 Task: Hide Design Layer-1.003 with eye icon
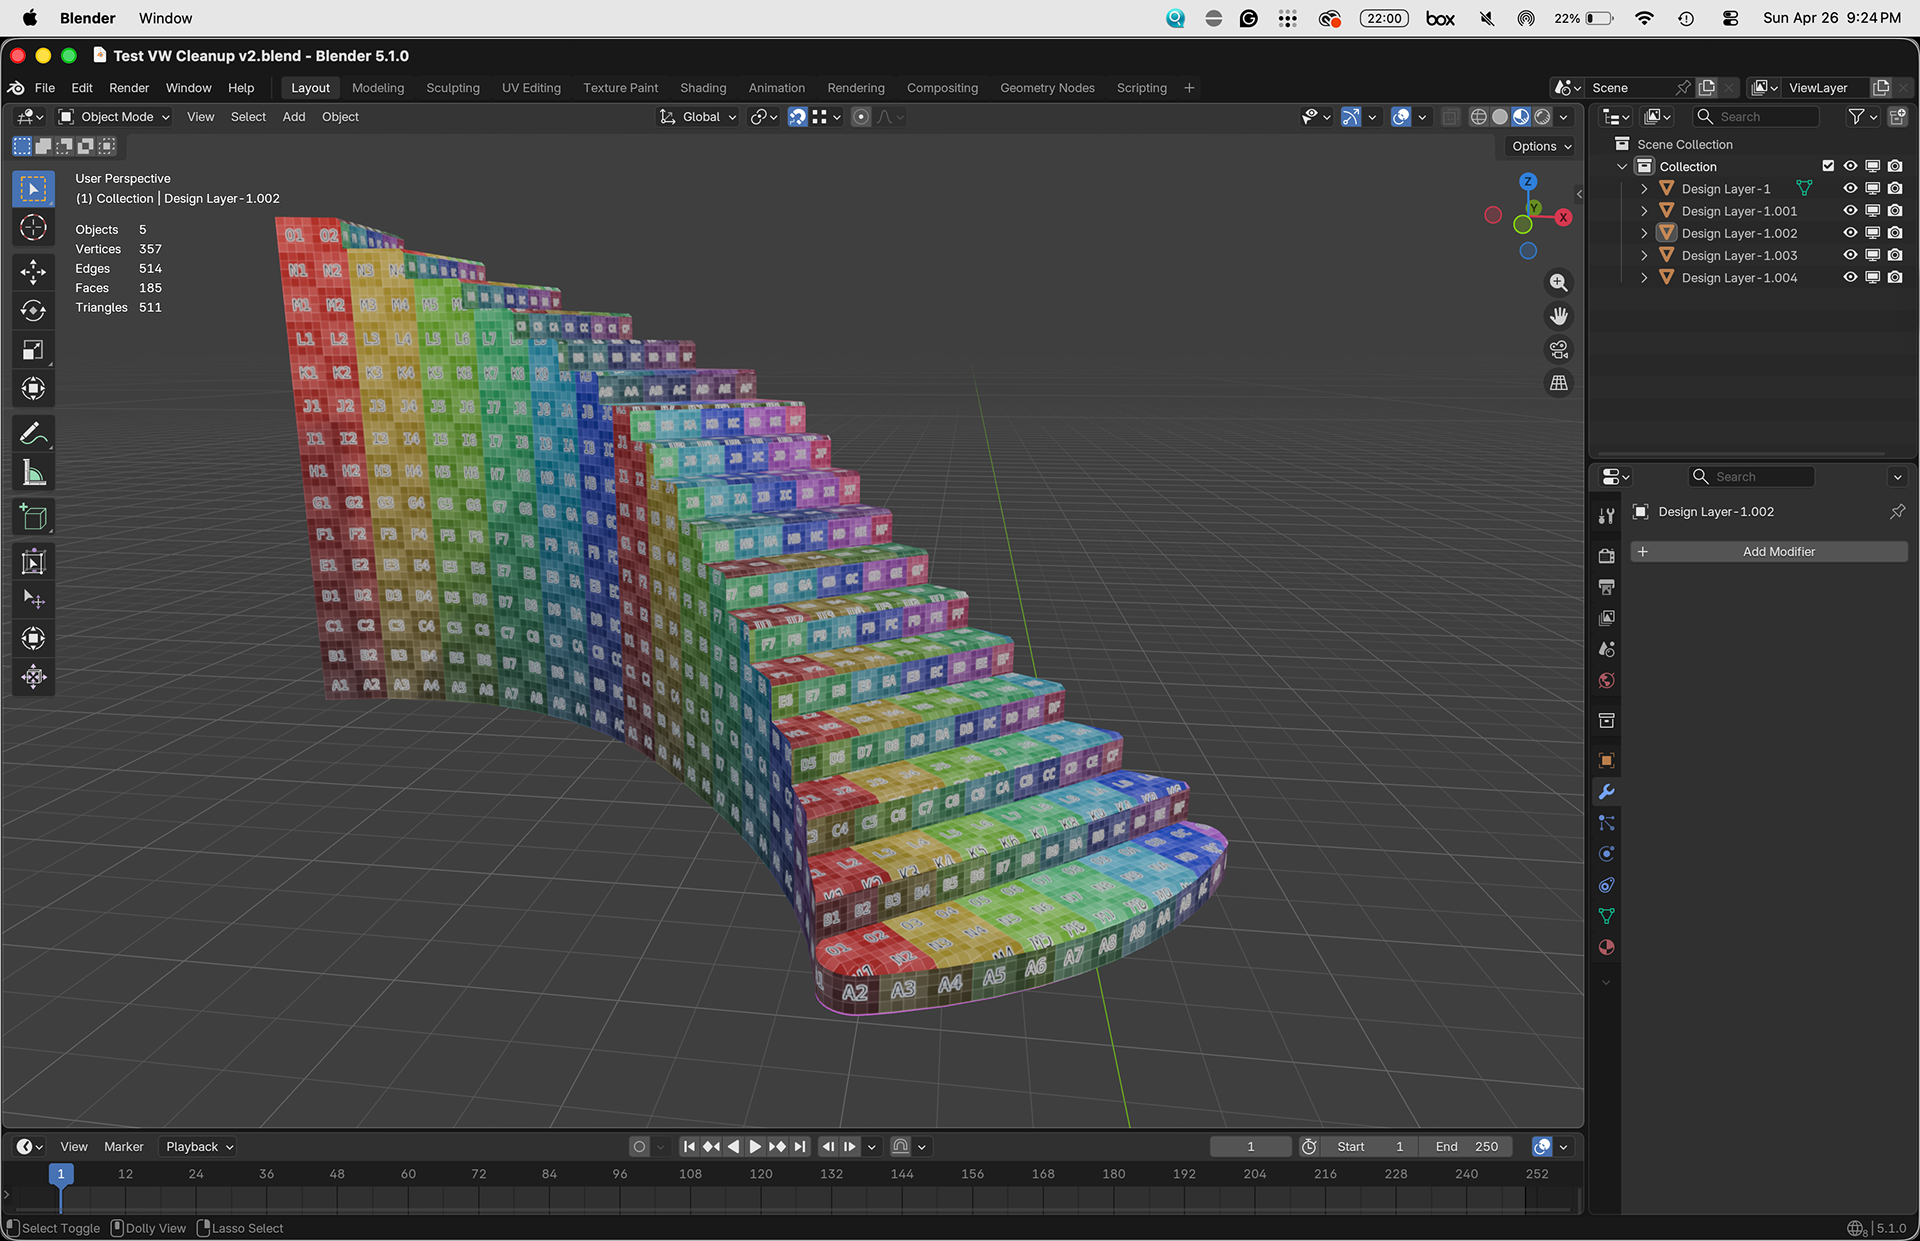(x=1850, y=255)
